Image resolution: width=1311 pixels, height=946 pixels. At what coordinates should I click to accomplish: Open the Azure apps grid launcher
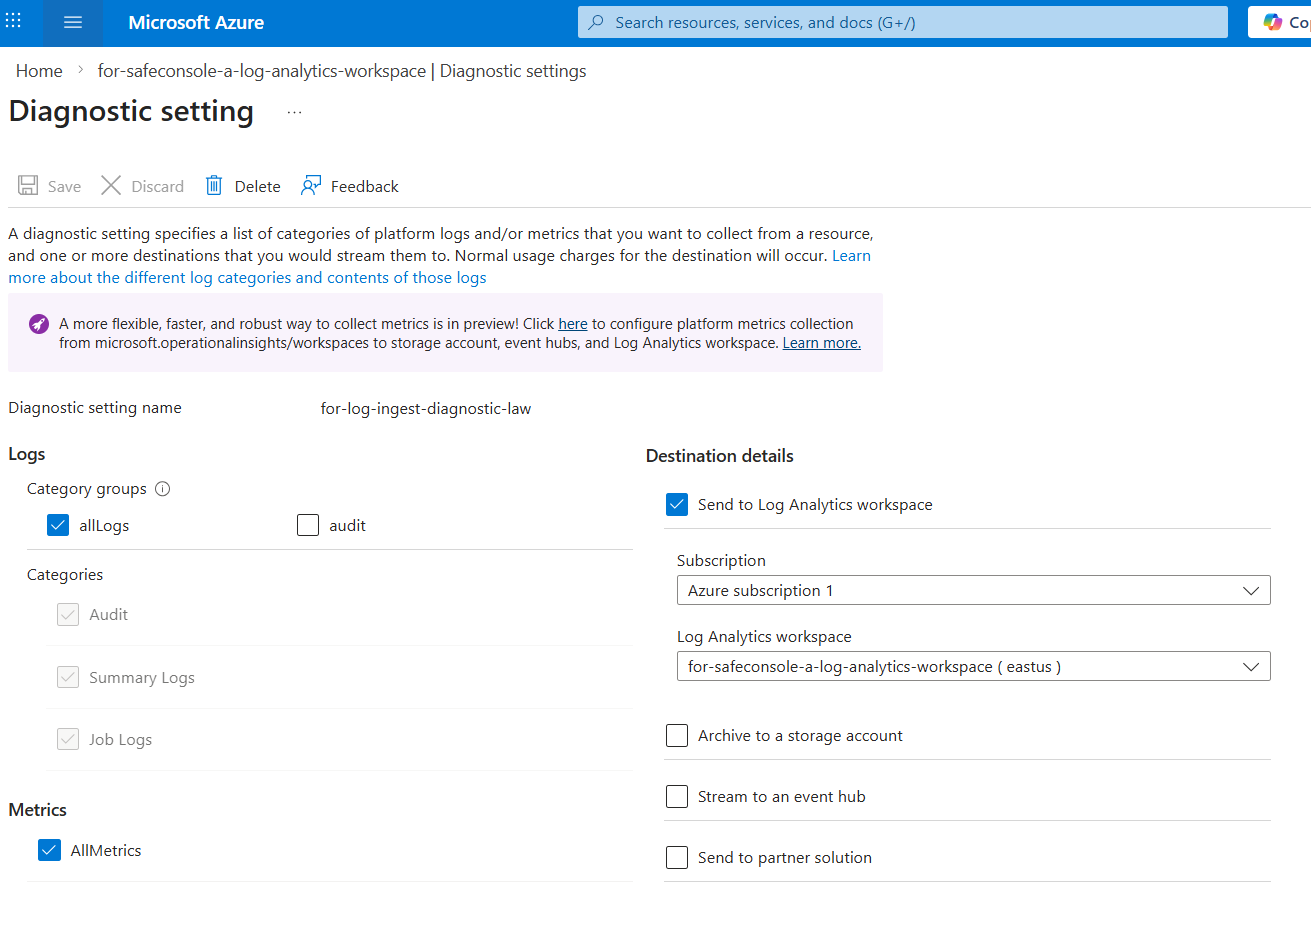pos(14,21)
